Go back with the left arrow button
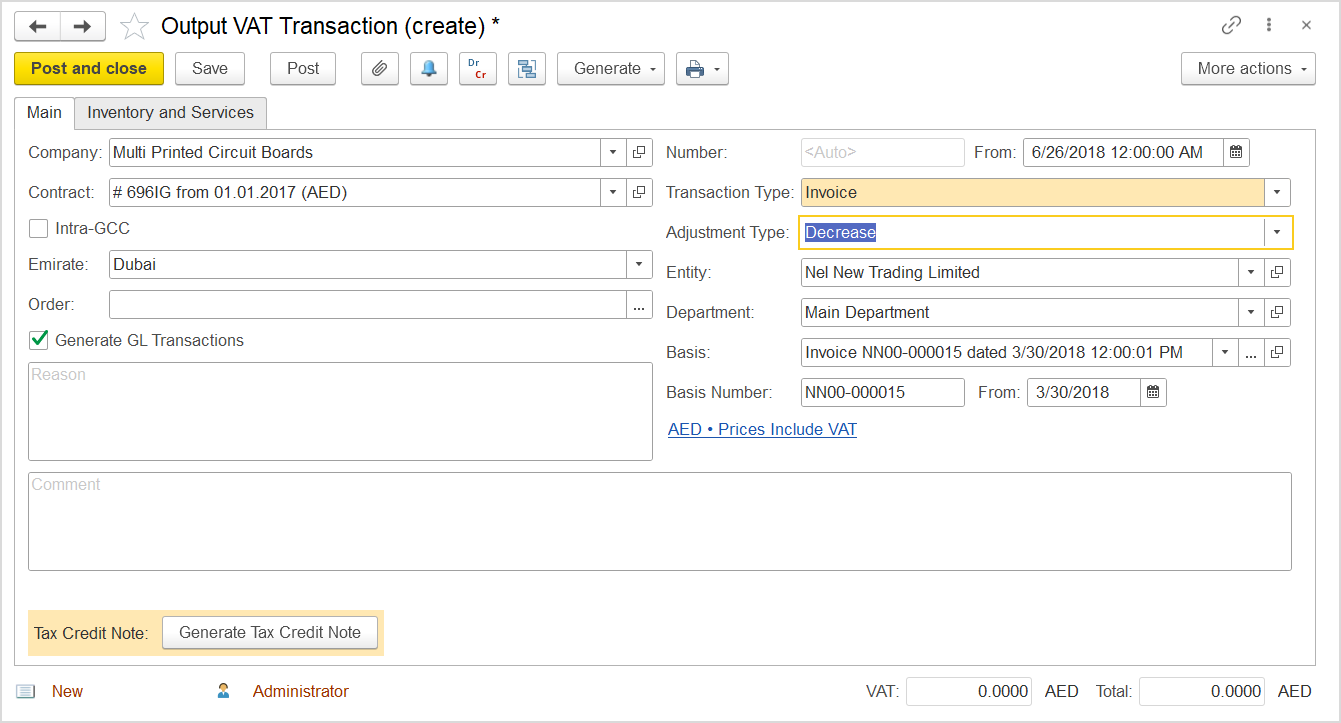 click(x=38, y=26)
